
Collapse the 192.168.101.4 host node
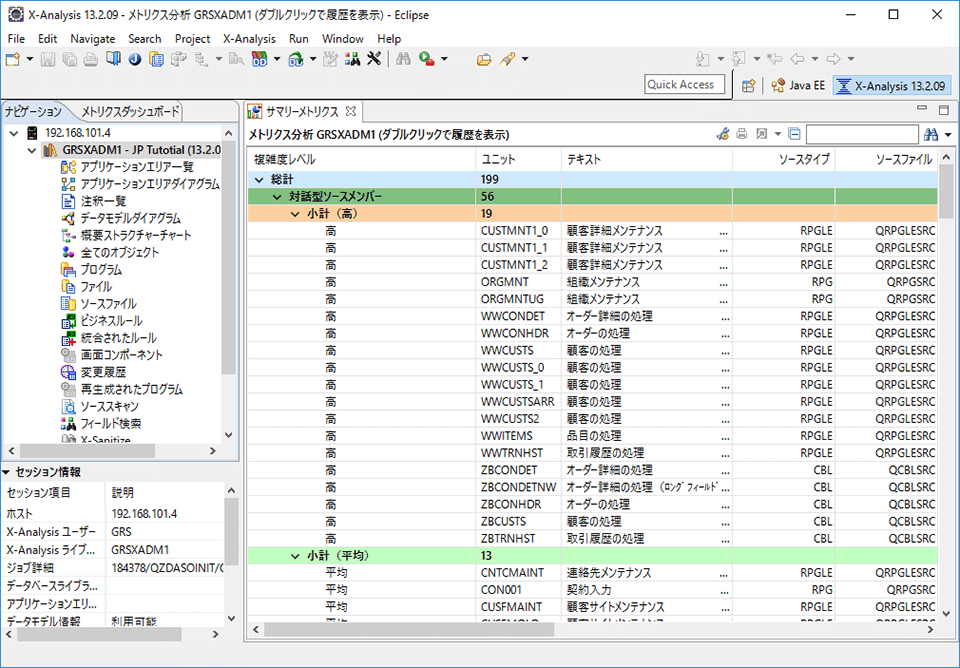pyautogui.click(x=14, y=133)
